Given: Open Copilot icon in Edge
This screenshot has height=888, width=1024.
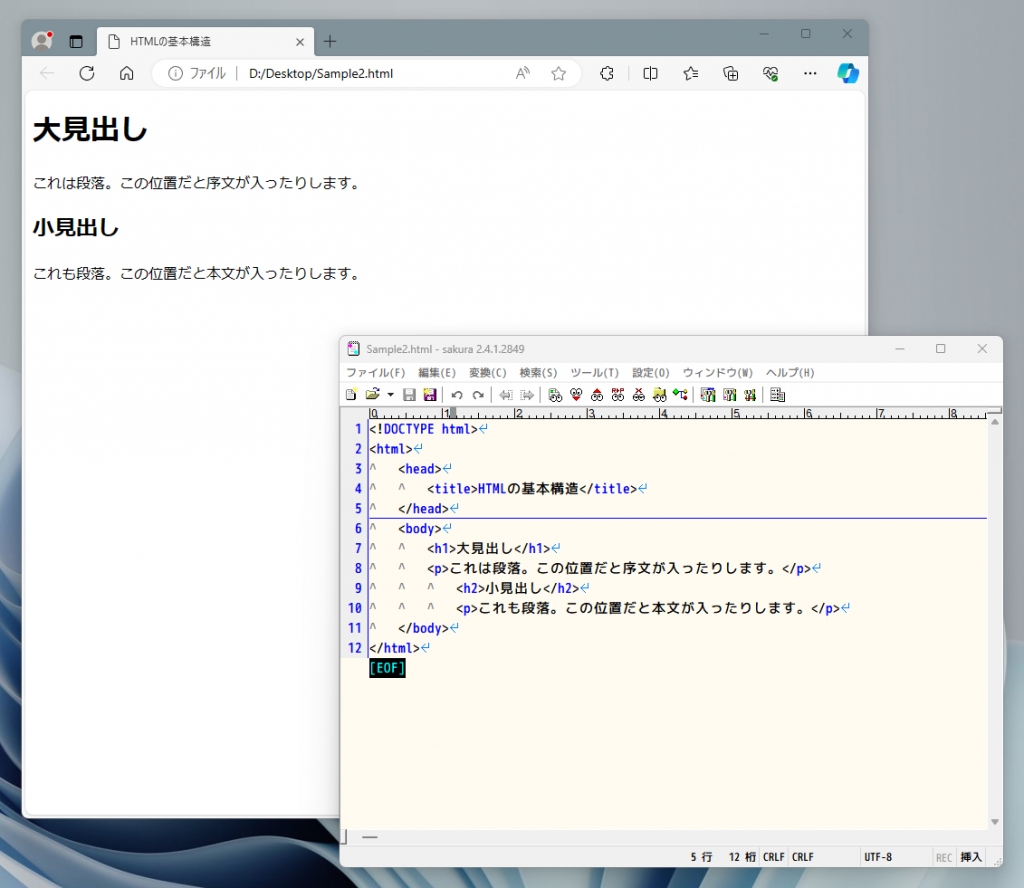Looking at the screenshot, I should pyautogui.click(x=848, y=73).
